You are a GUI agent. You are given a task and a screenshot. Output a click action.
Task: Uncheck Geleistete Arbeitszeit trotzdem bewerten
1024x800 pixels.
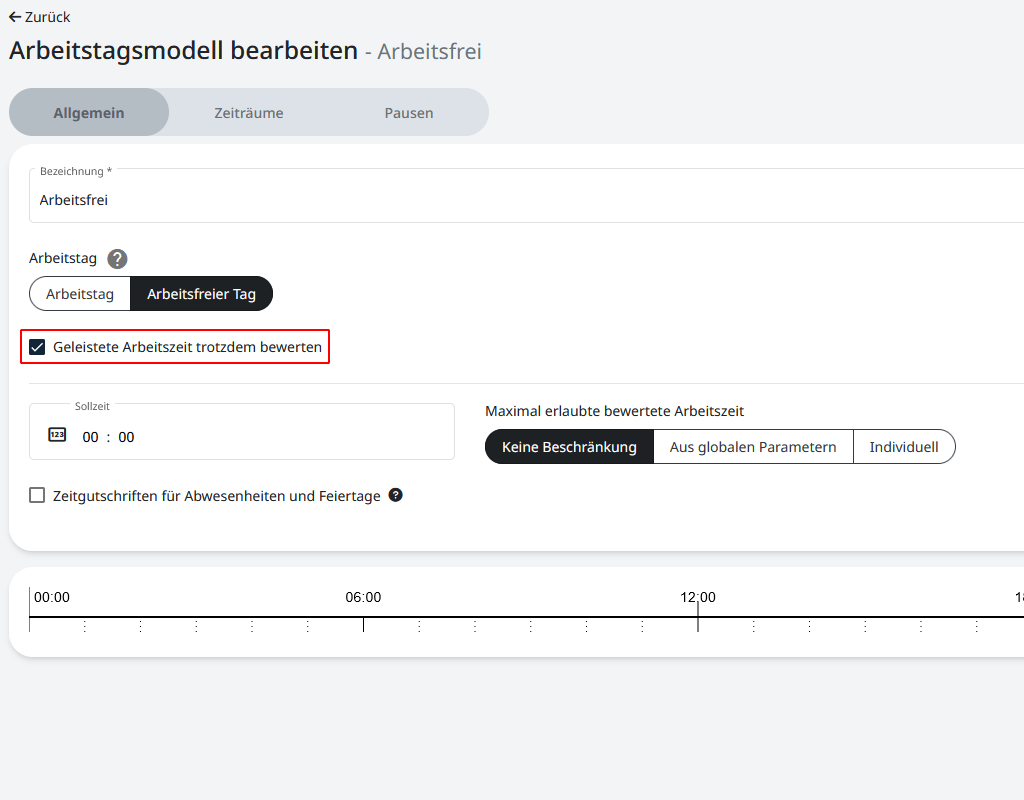37,347
